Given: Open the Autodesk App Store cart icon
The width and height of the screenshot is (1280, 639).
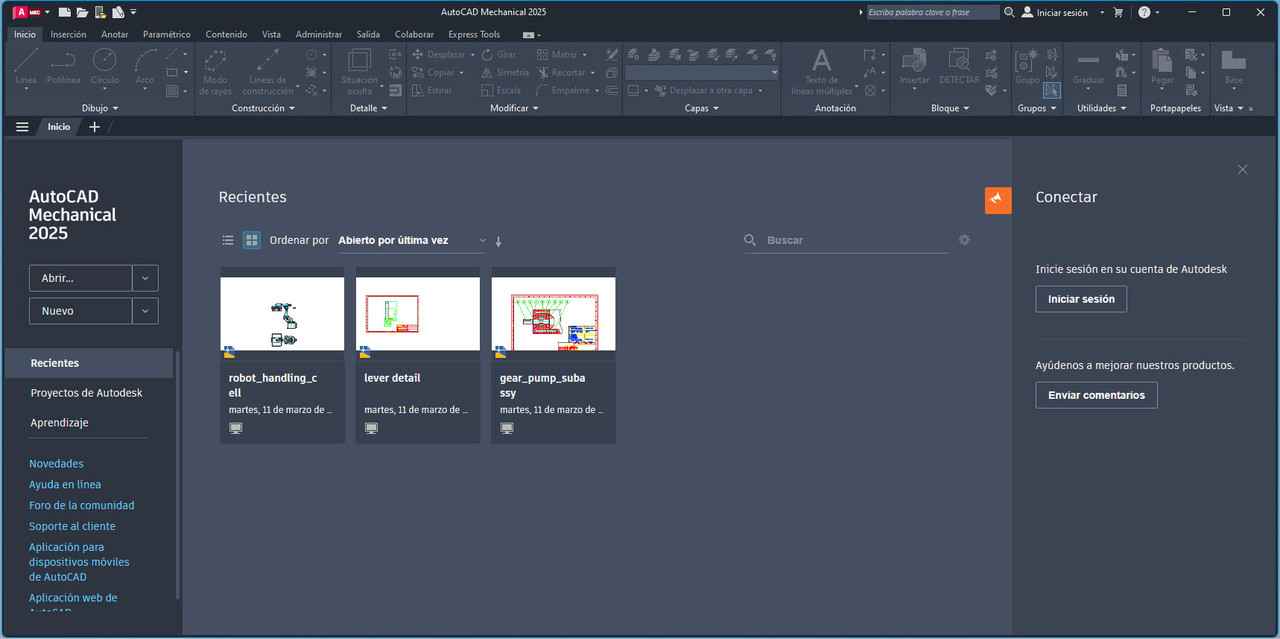Looking at the screenshot, I should point(1118,12).
